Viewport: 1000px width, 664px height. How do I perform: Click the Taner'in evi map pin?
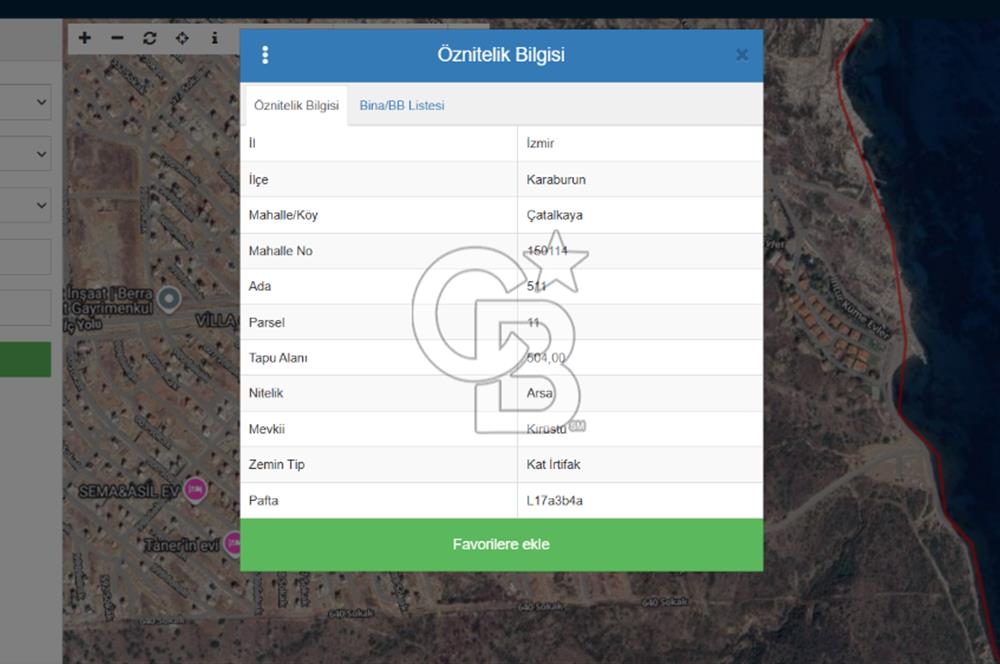coord(232,543)
